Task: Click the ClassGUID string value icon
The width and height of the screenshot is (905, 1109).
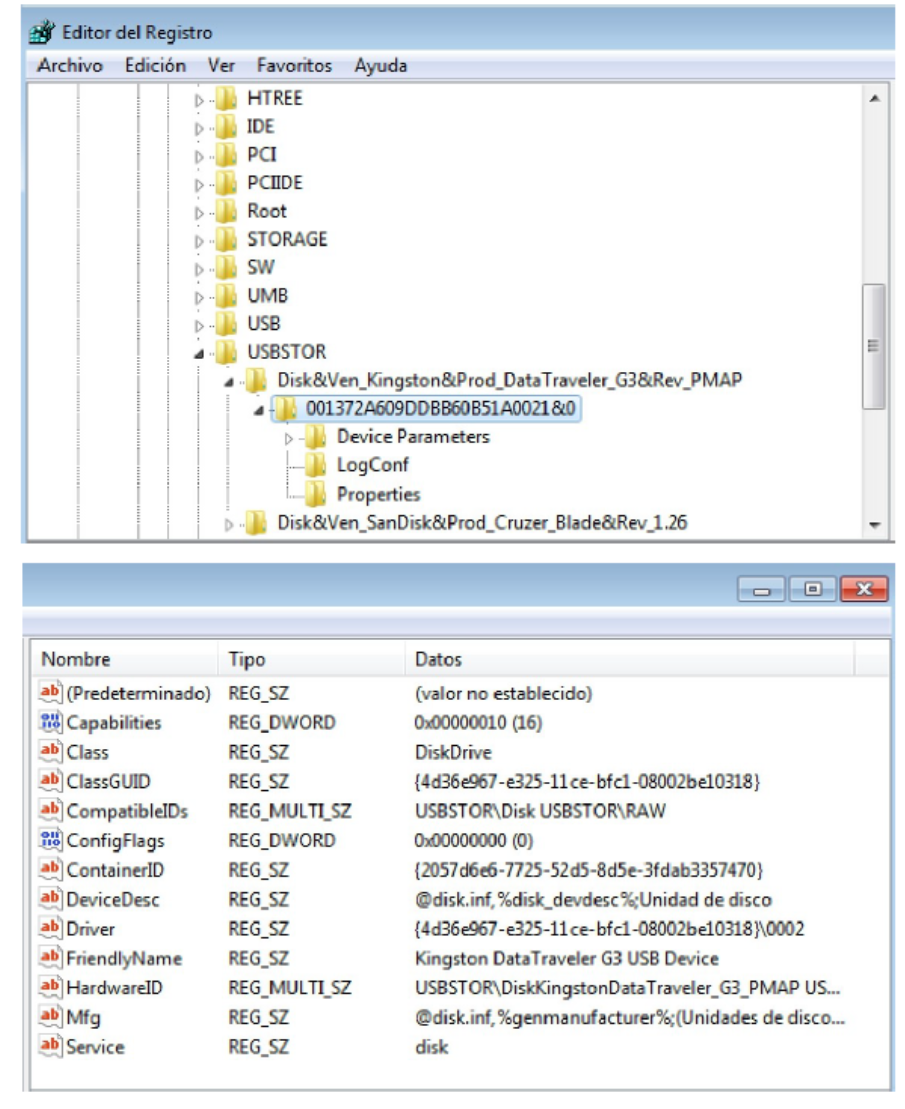Action: tap(51, 780)
